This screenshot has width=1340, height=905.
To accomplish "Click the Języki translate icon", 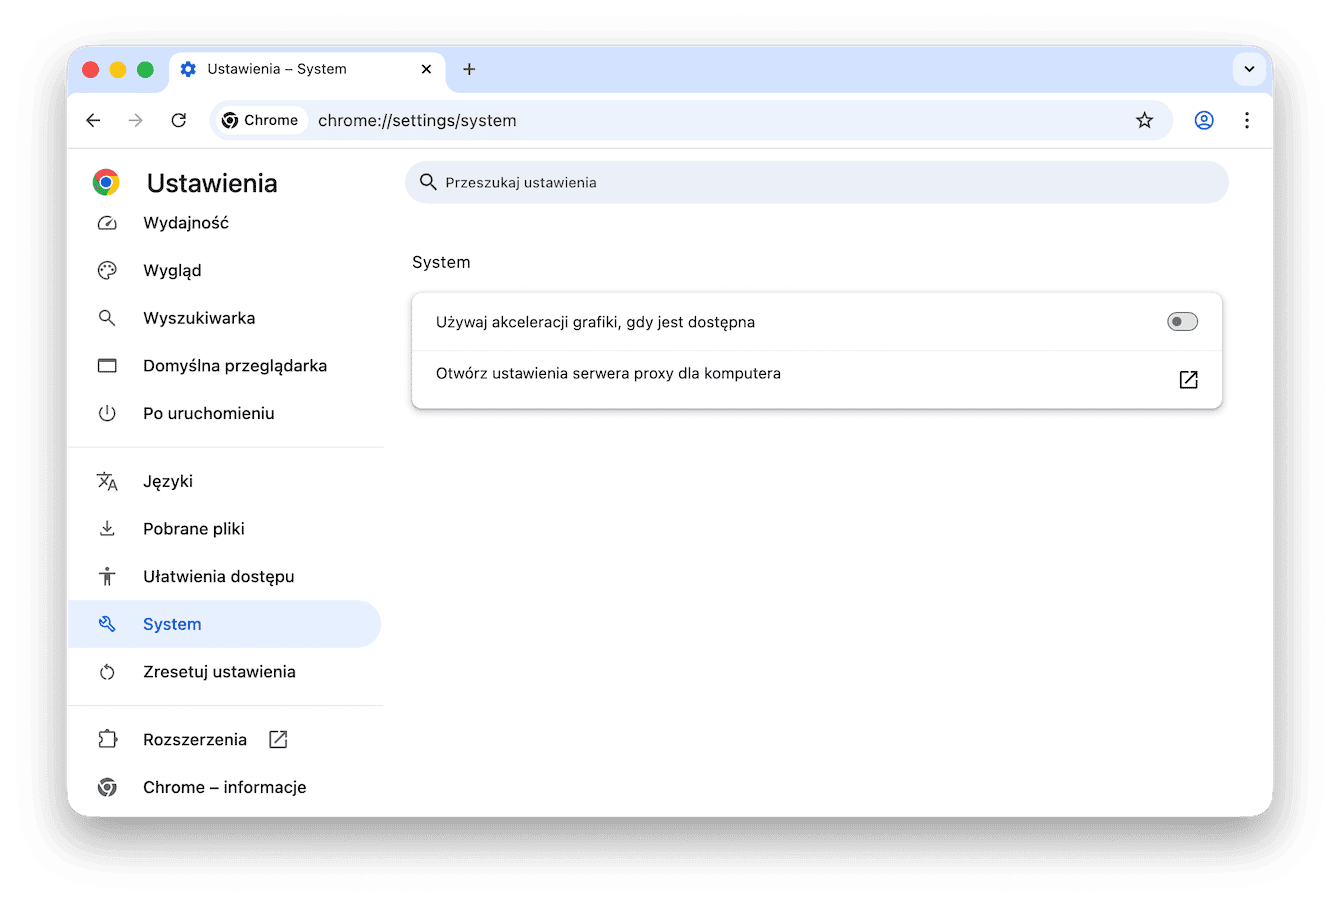I will point(107,481).
